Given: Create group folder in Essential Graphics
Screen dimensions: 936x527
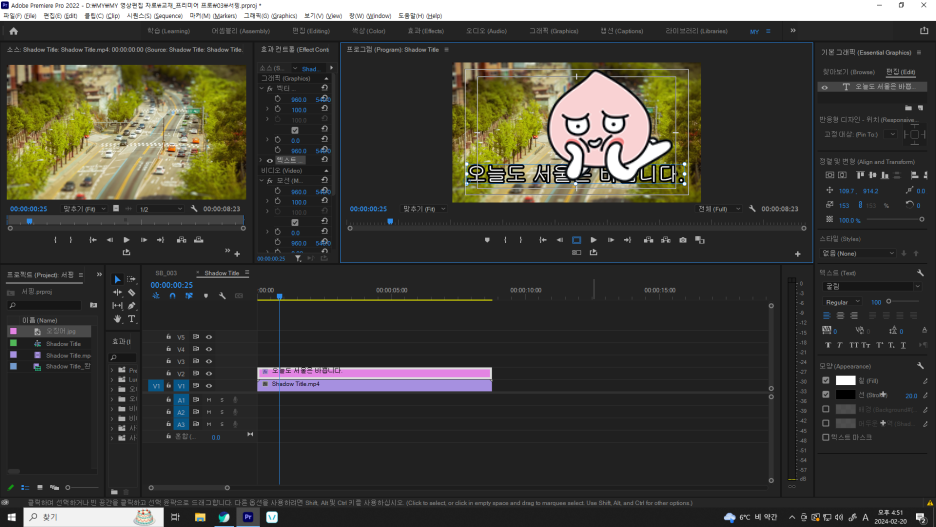Looking at the screenshot, I should 908,107.
